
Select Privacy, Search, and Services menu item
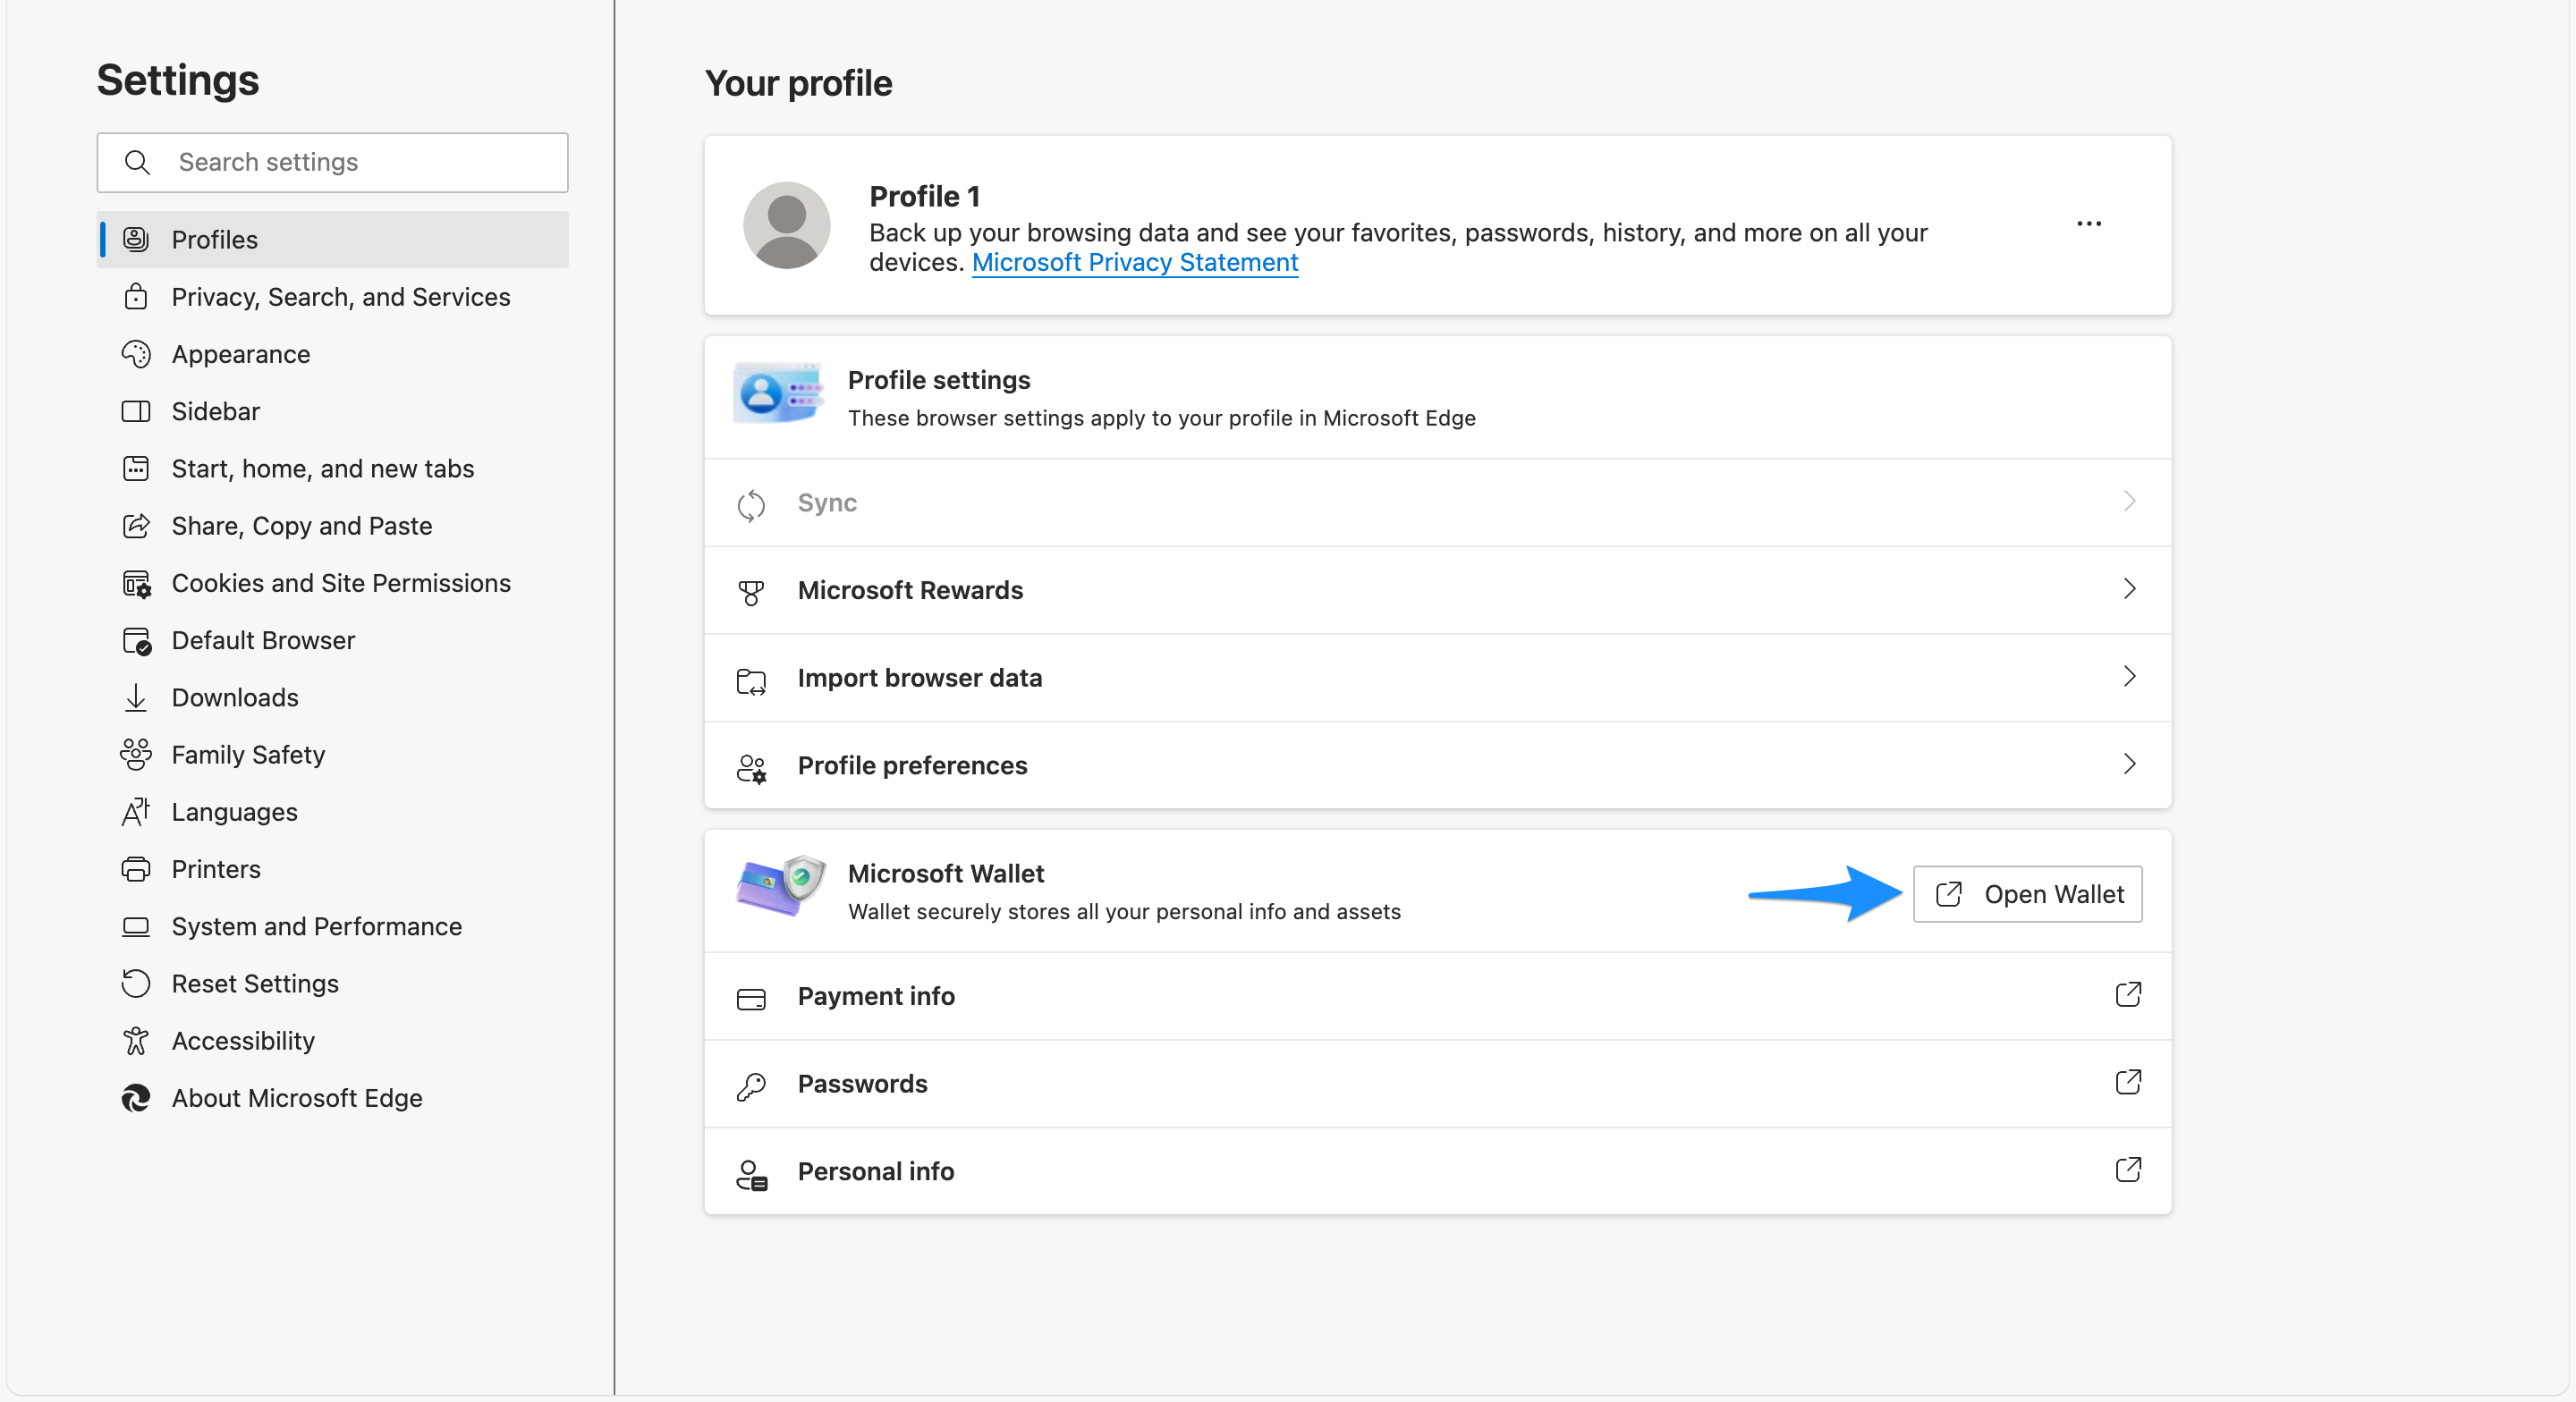pyautogui.click(x=333, y=297)
